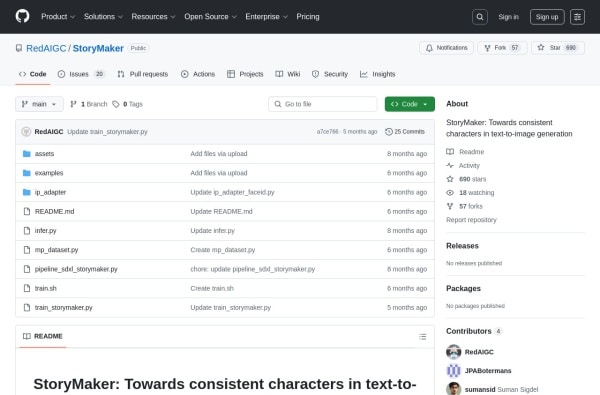The width and height of the screenshot is (600, 395).
Task: Open the 18 watching link
Action: (470, 193)
